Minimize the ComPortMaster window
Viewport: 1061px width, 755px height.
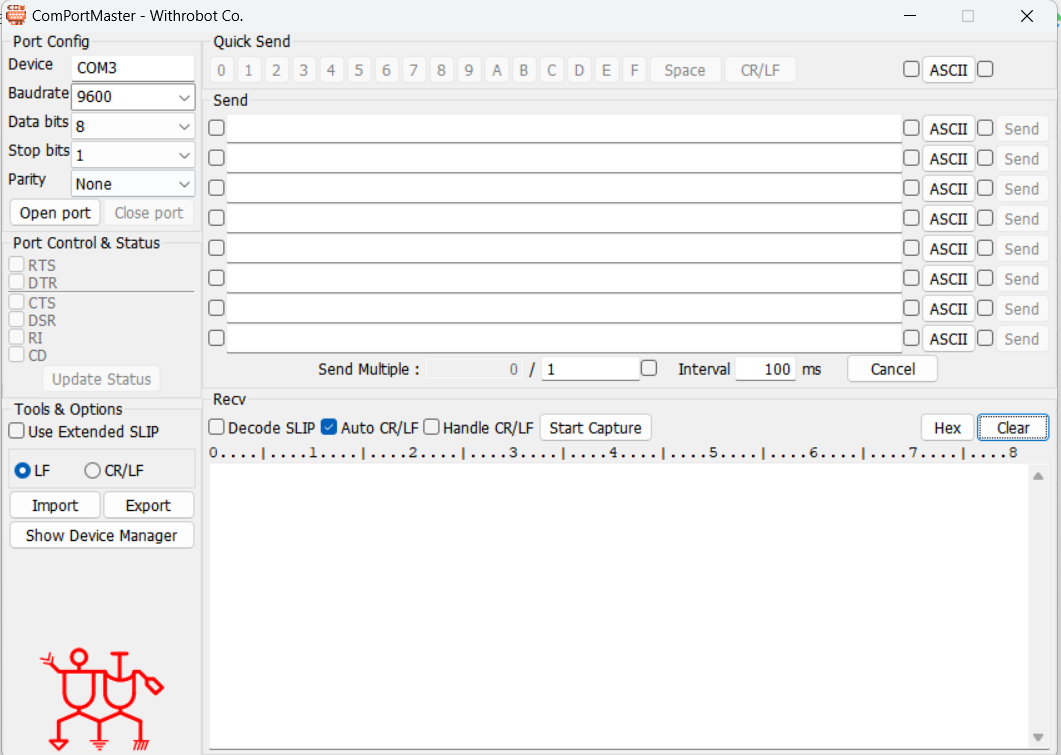click(910, 16)
